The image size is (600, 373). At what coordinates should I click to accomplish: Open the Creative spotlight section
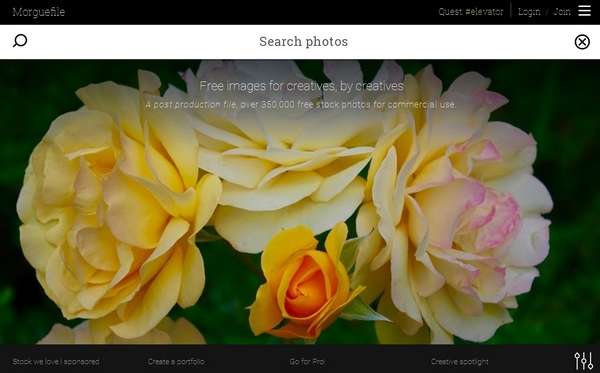point(460,362)
